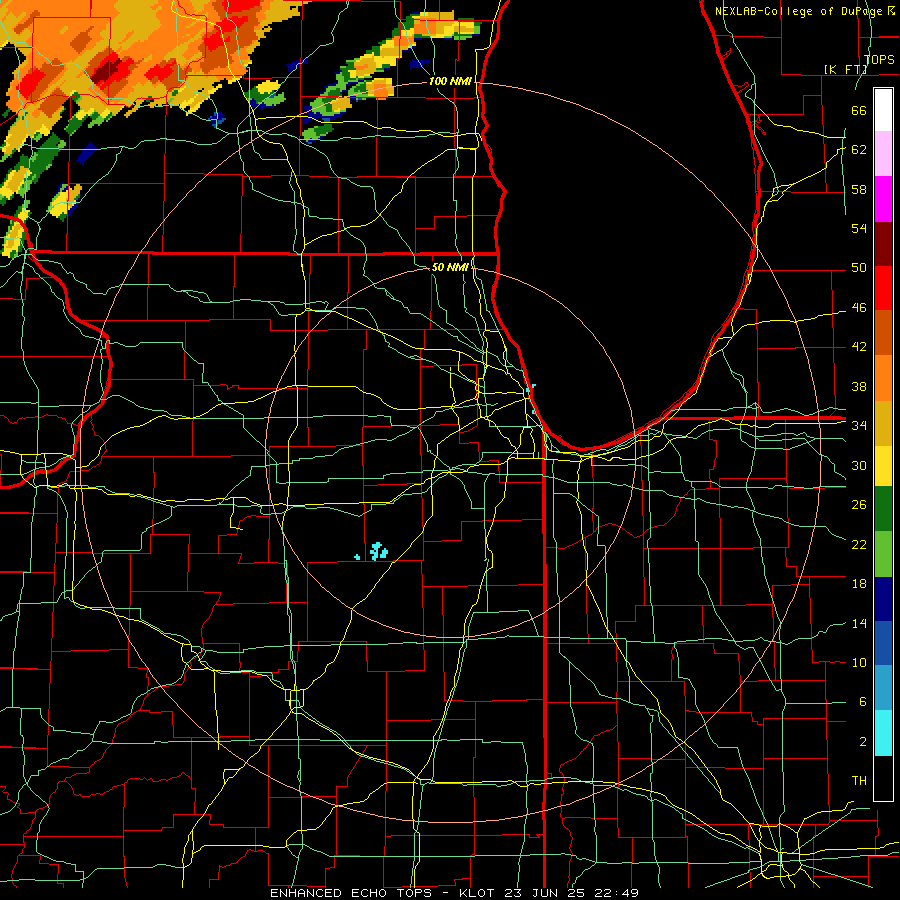Click the 26 legend value
Screen dimensions: 900x900
point(859,505)
